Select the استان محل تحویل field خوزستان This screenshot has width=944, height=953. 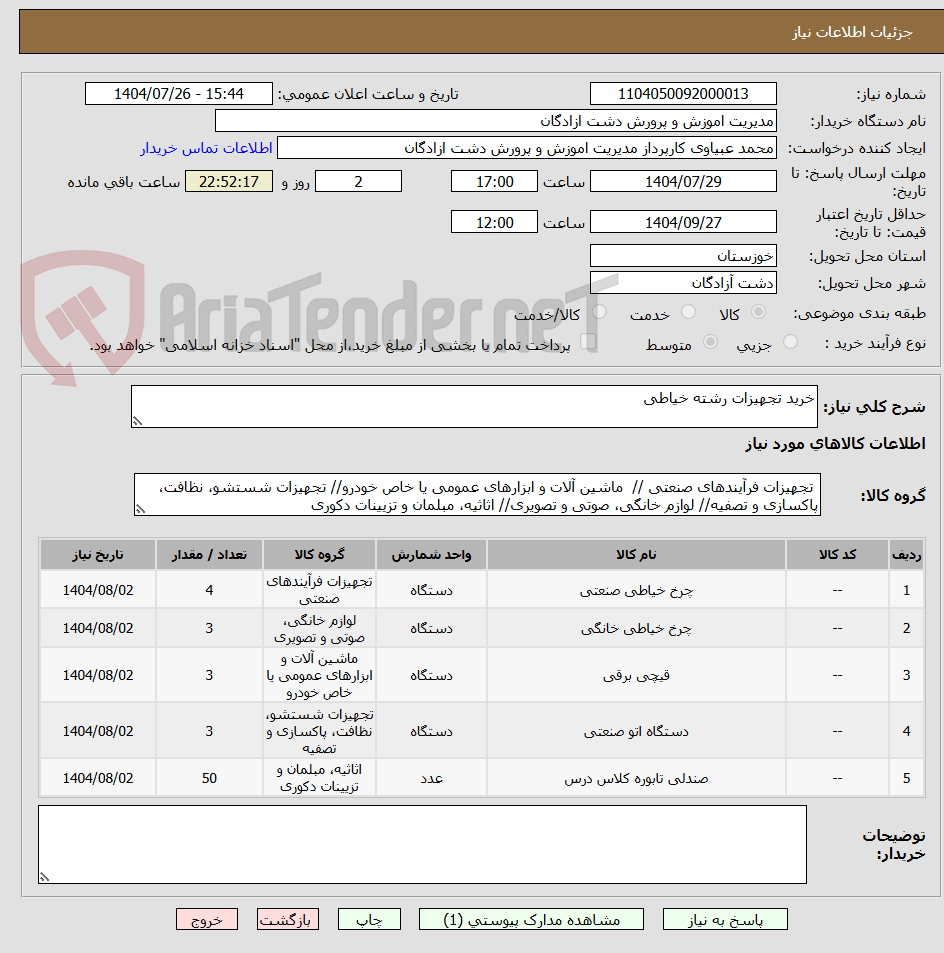coord(683,256)
